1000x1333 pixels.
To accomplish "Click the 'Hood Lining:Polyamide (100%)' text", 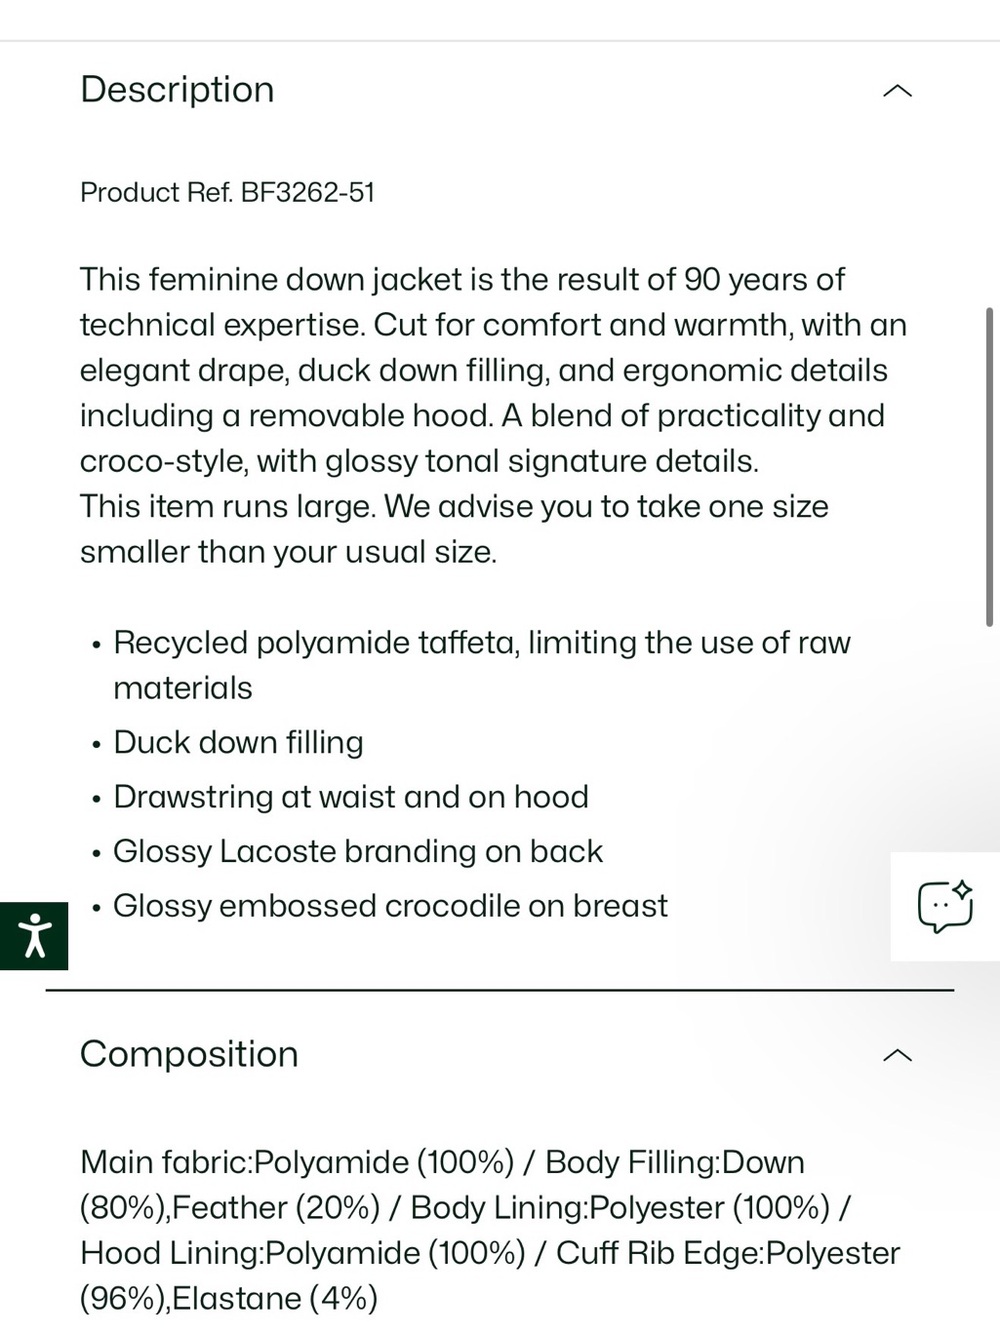I will coord(302,1253).
